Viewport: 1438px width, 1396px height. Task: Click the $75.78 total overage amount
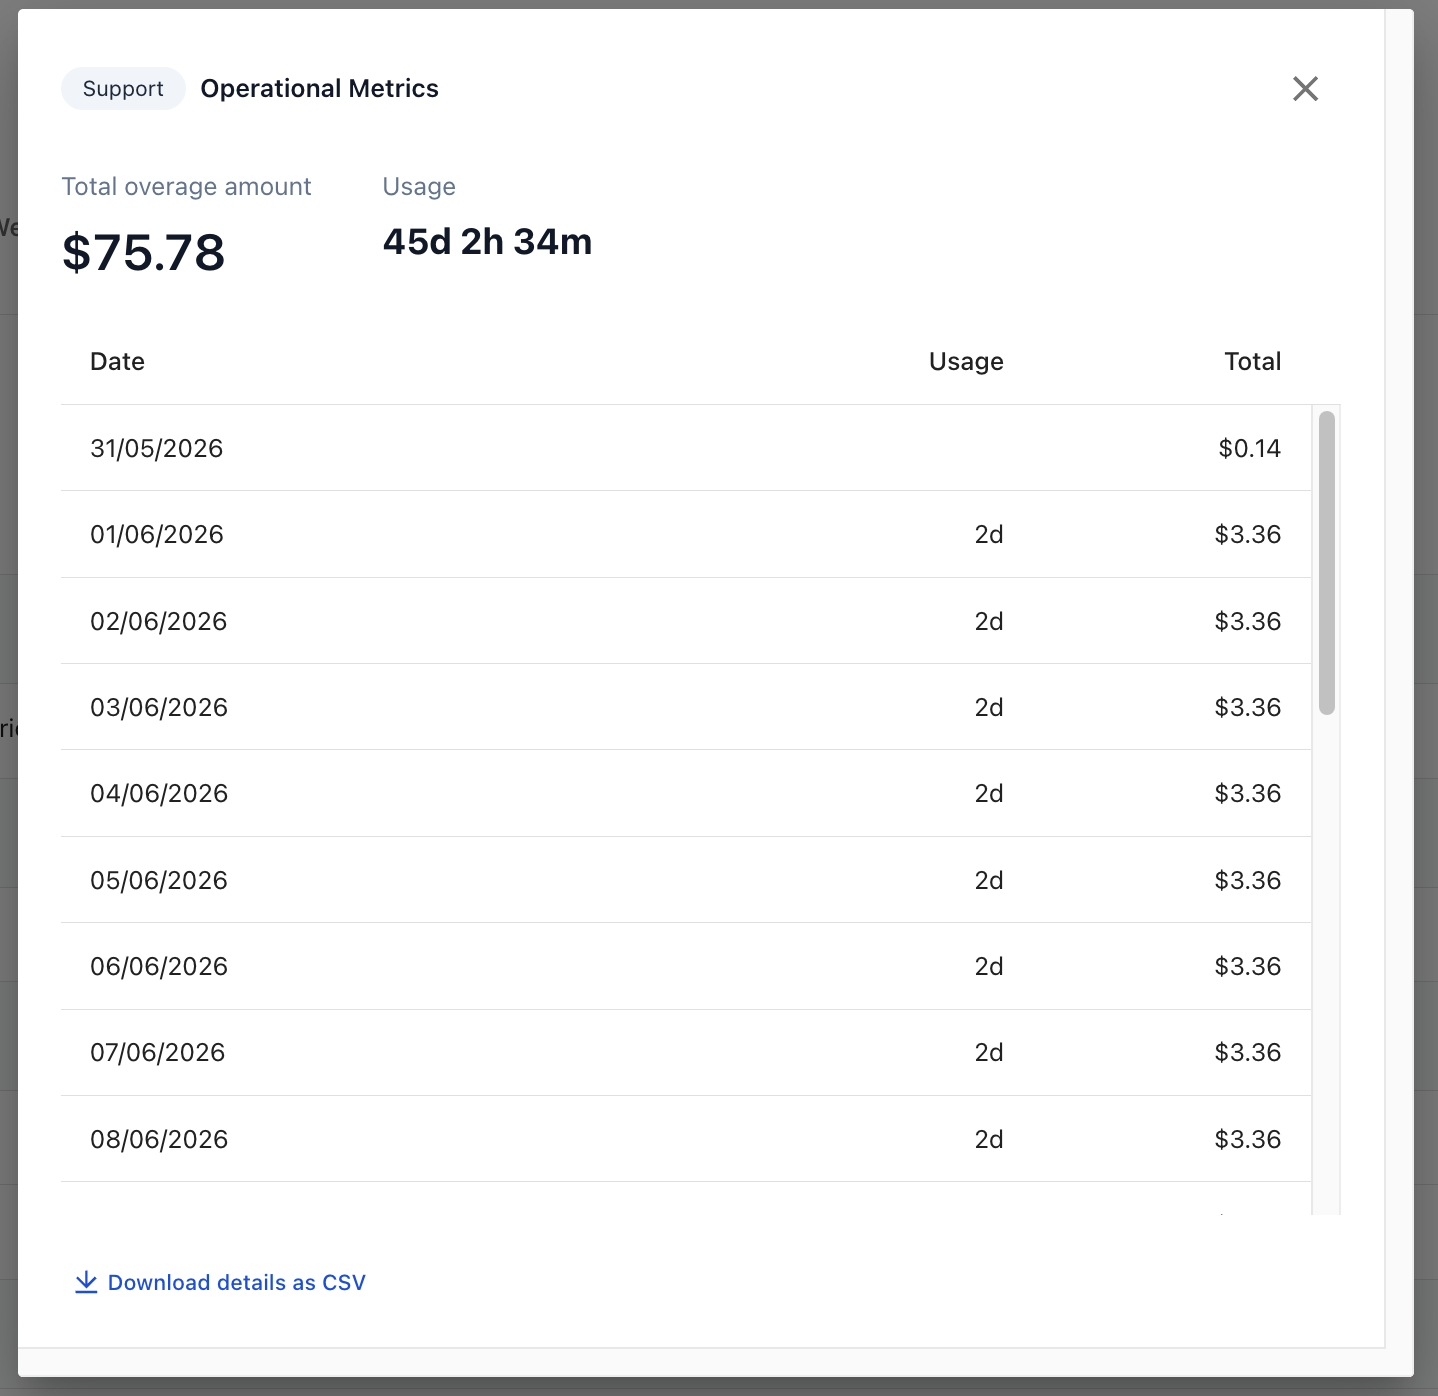coord(144,252)
